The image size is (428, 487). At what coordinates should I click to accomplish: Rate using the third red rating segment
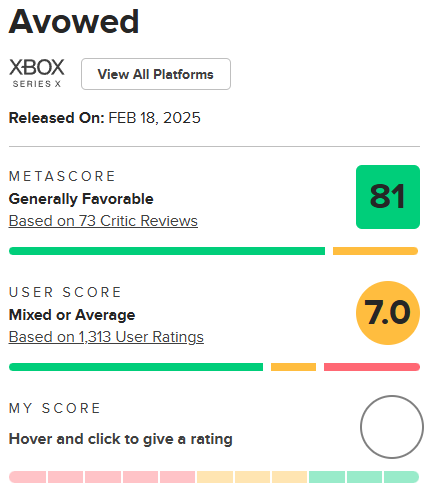(x=103, y=477)
